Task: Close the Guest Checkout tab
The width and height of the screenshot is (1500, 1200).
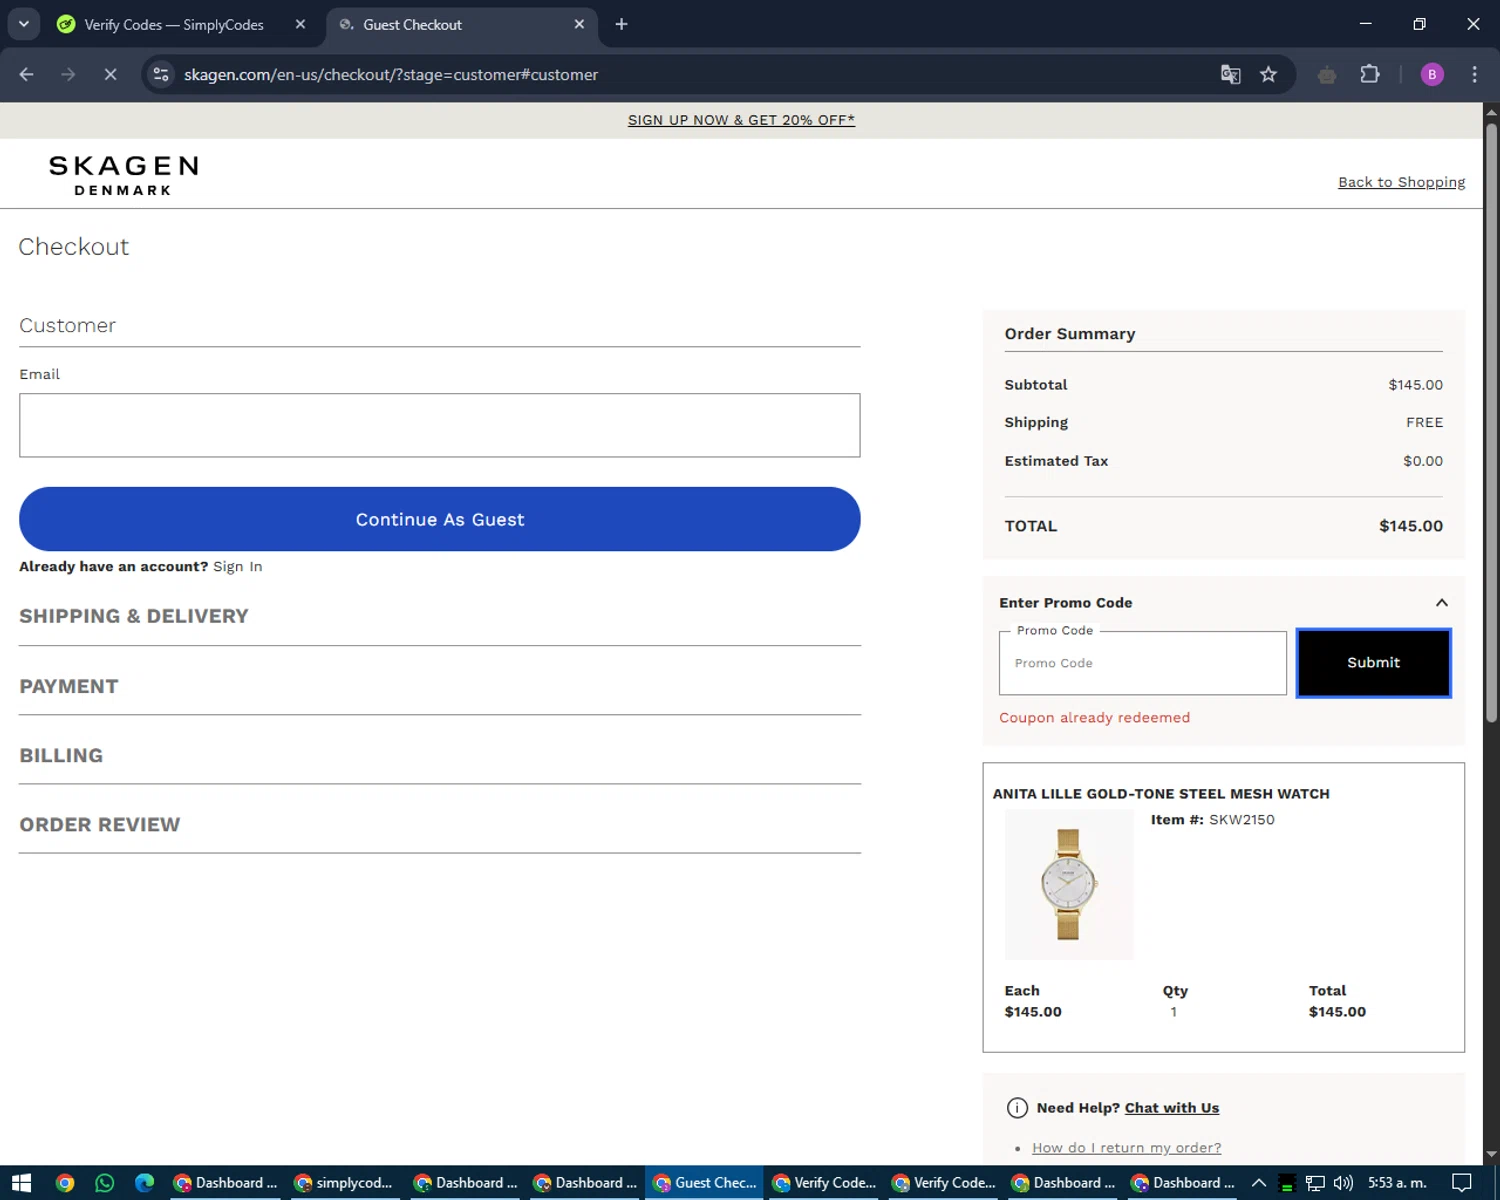Action: [579, 25]
